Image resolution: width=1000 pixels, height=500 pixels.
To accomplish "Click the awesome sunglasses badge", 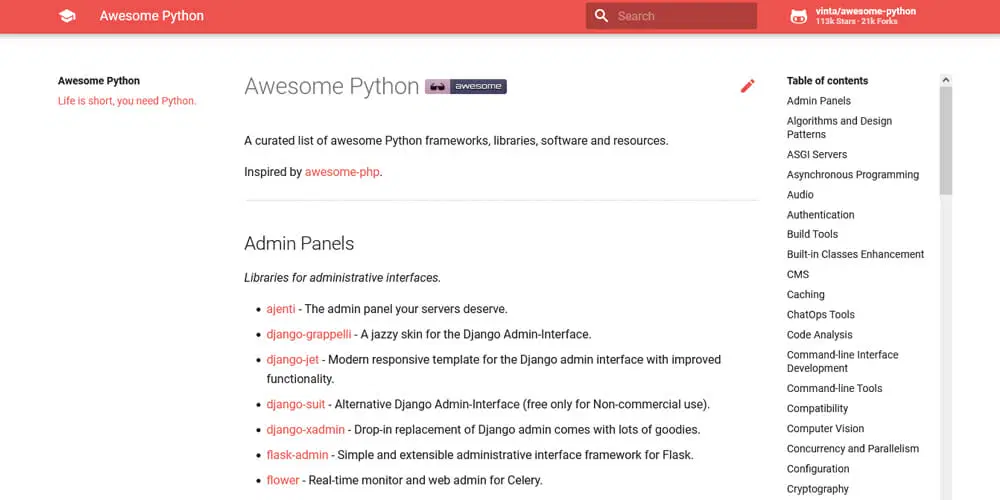I will click(466, 86).
